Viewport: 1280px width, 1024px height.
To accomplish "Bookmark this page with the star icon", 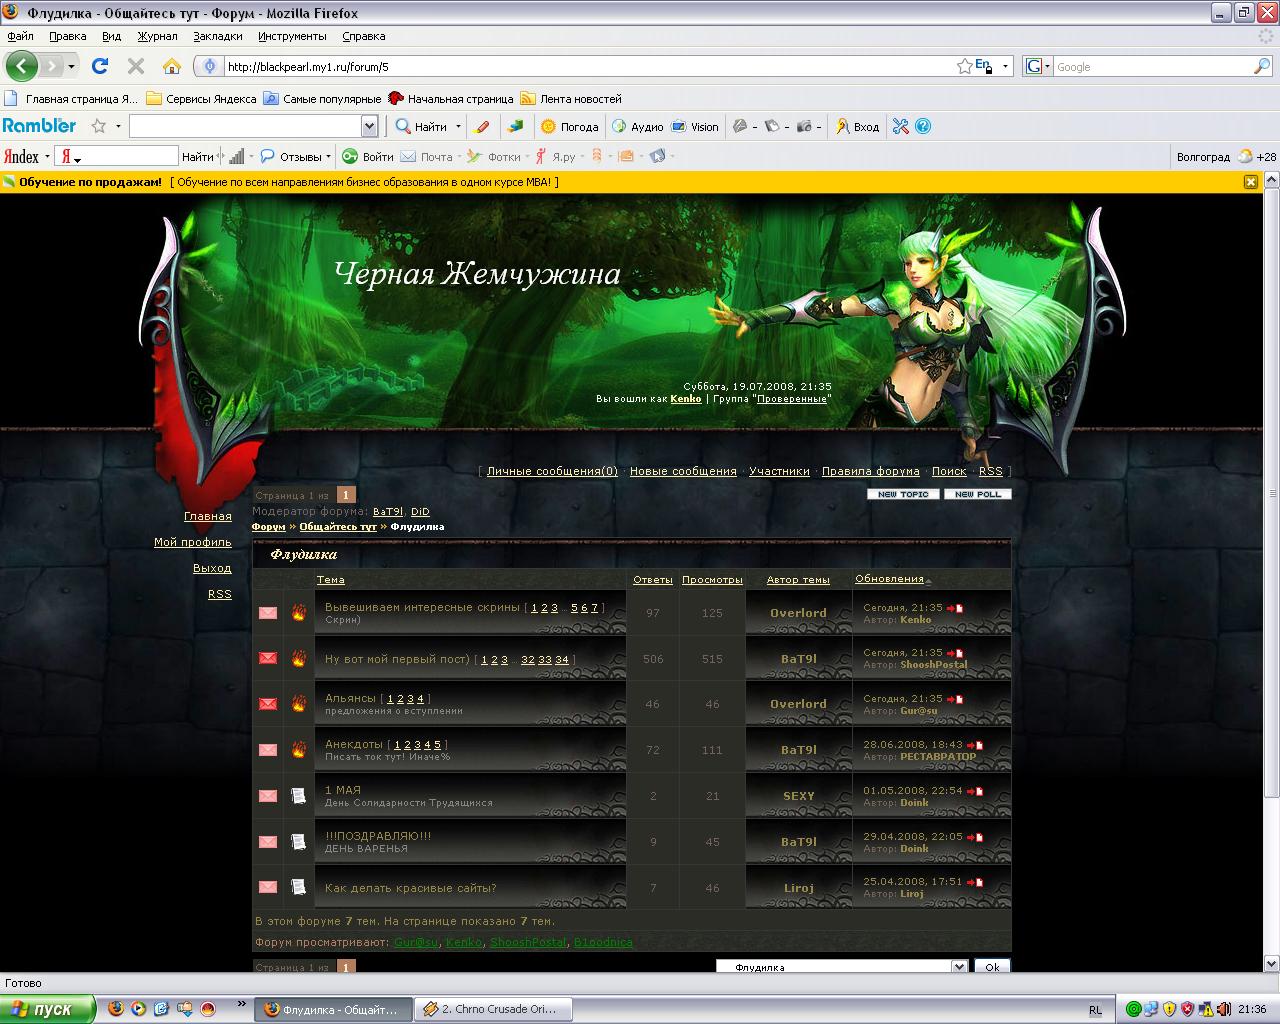I will click(964, 66).
